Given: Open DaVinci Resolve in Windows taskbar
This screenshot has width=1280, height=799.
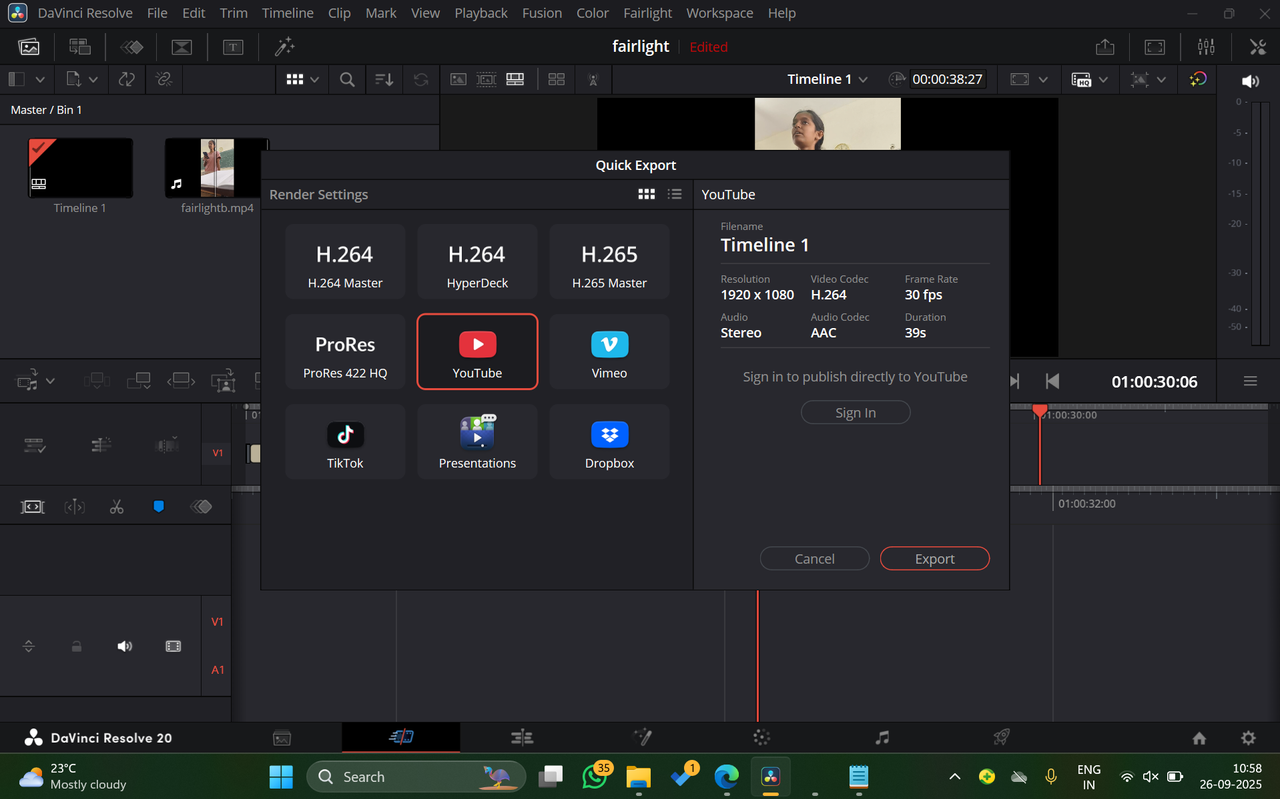Looking at the screenshot, I should pyautogui.click(x=771, y=776).
